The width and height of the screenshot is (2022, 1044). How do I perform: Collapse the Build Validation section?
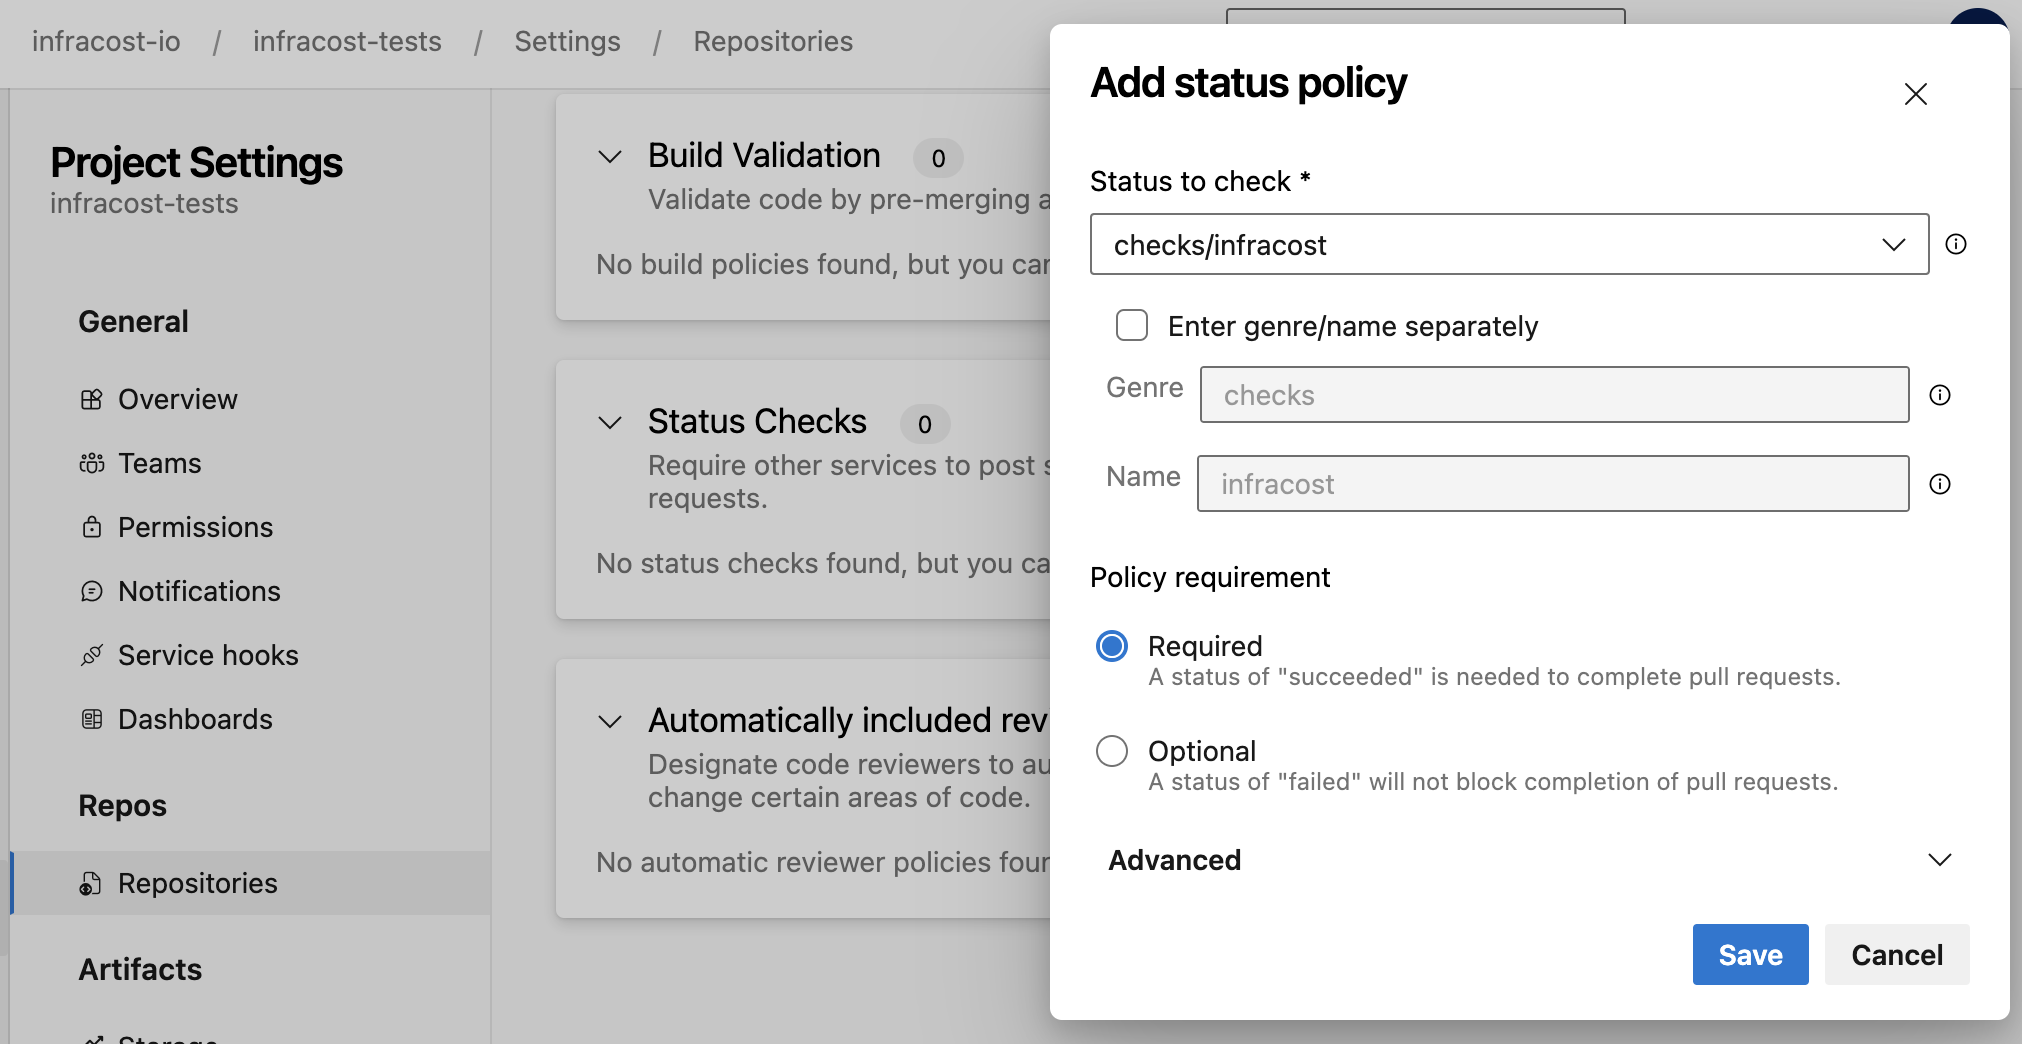tap(609, 157)
